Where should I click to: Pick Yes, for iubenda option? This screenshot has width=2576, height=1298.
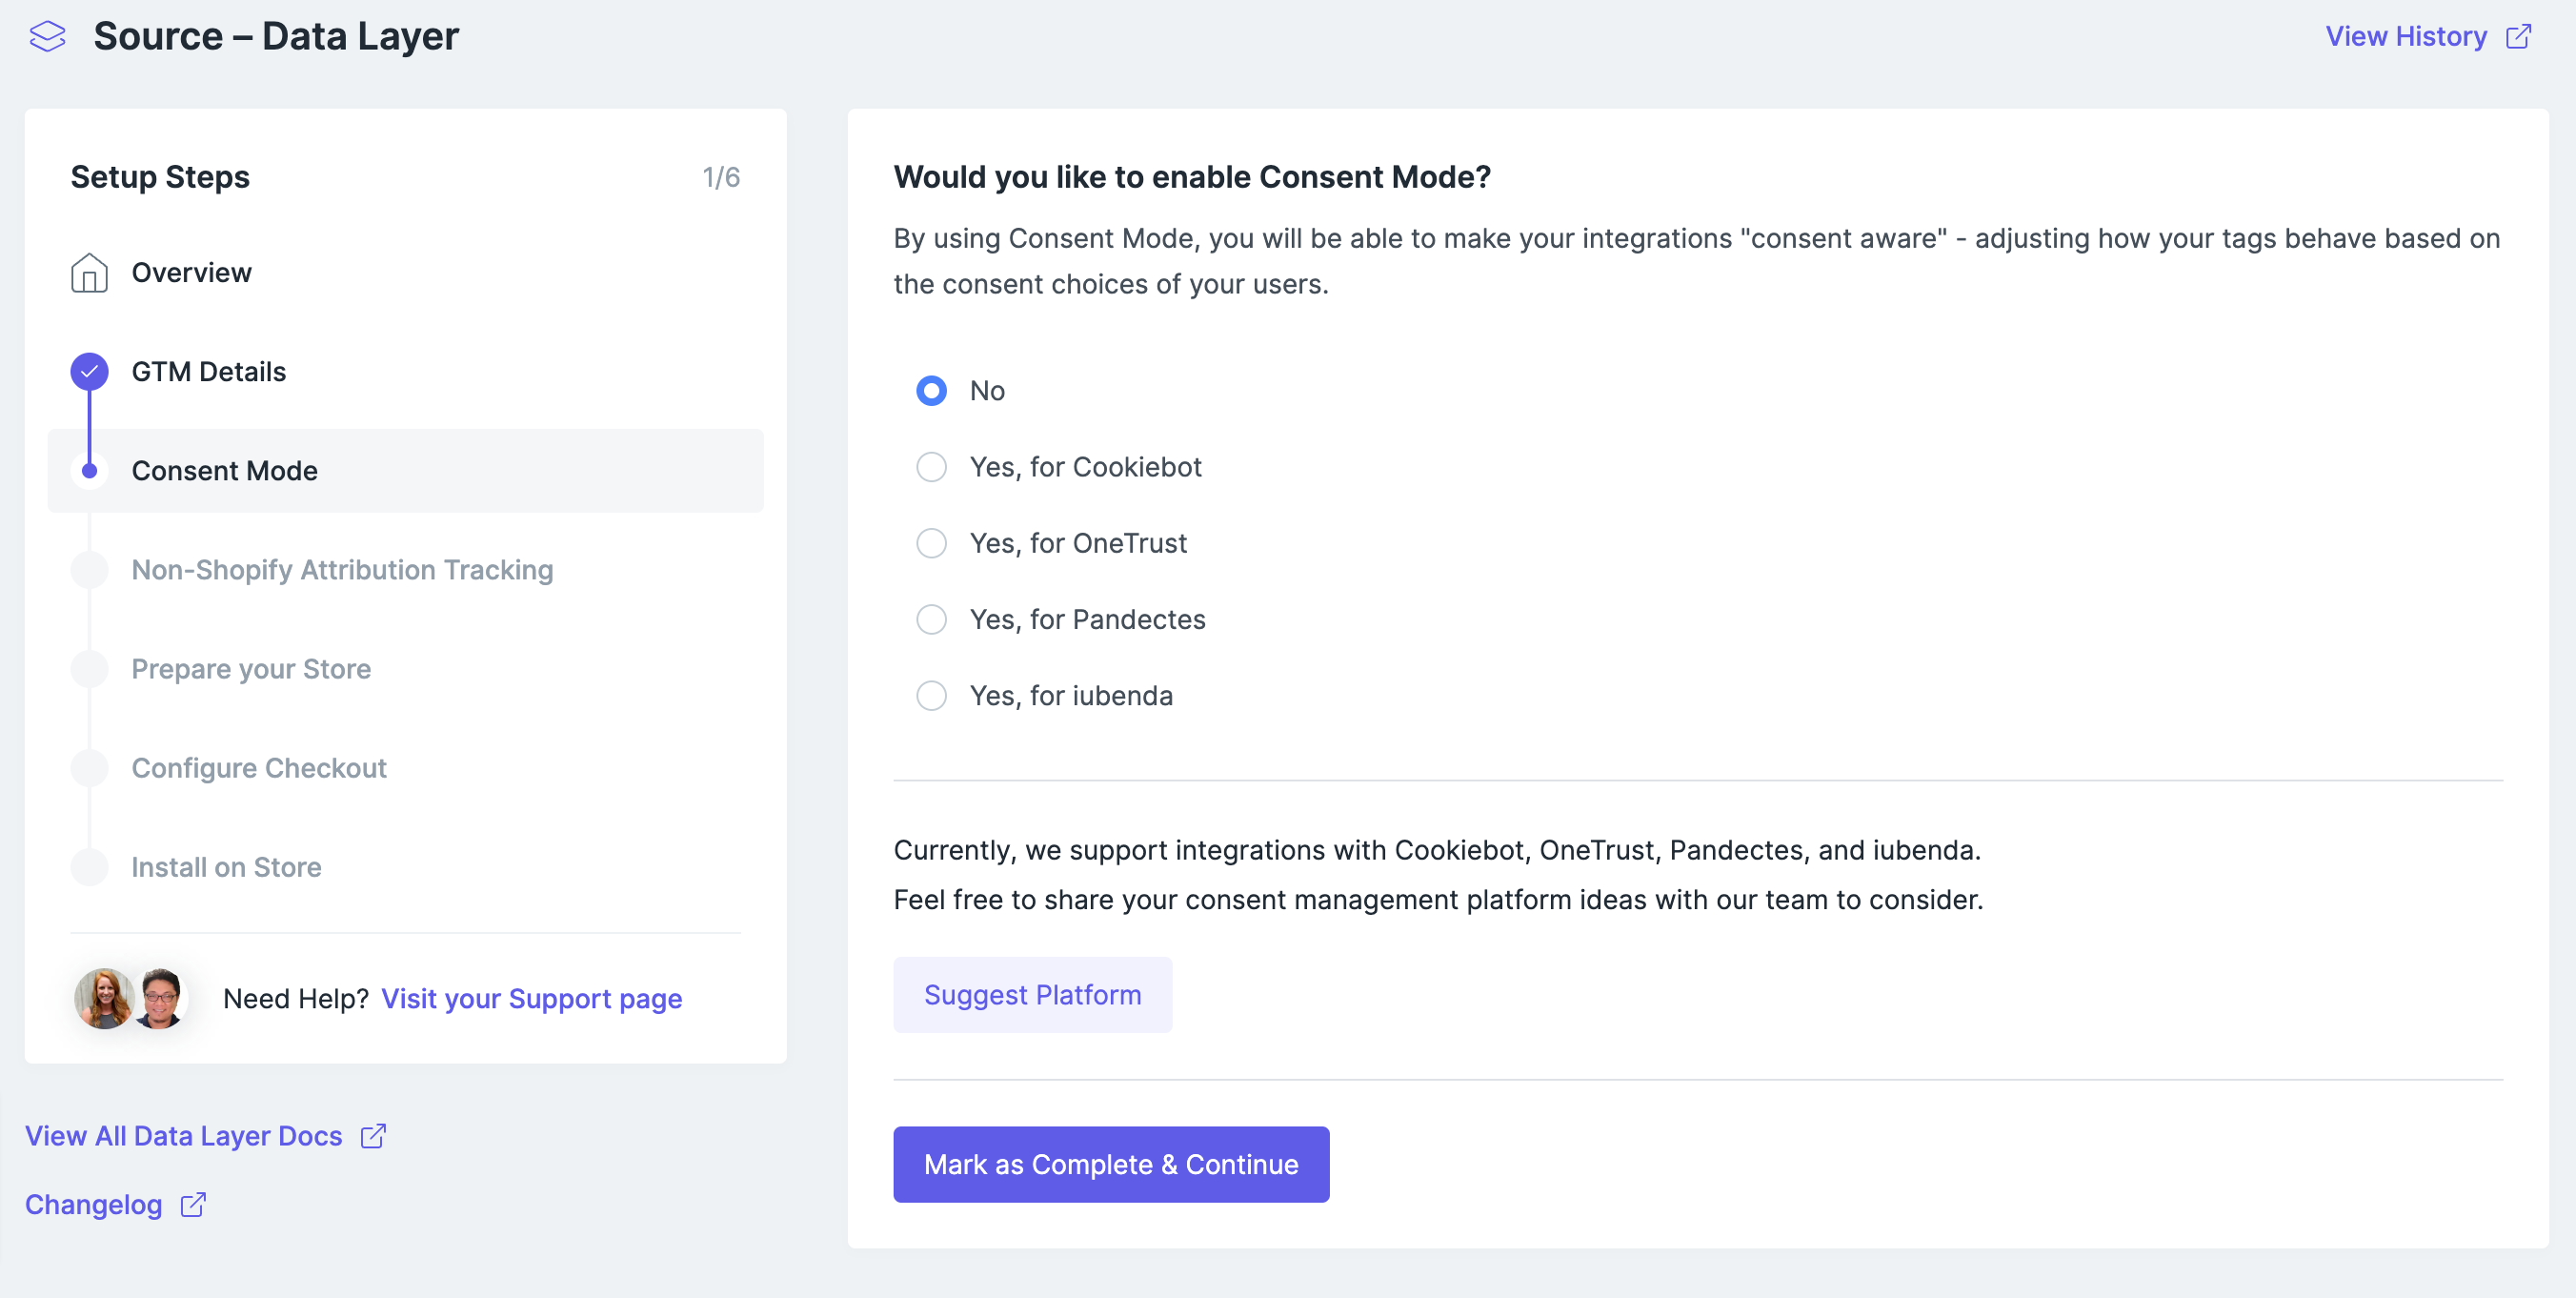point(931,696)
